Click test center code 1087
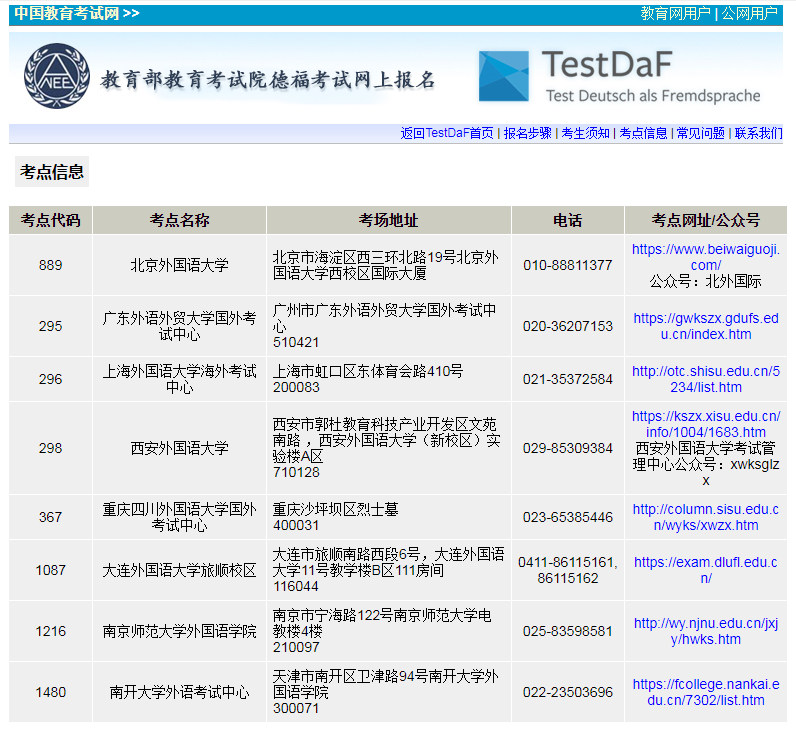This screenshot has height=736, width=796. pos(50,570)
